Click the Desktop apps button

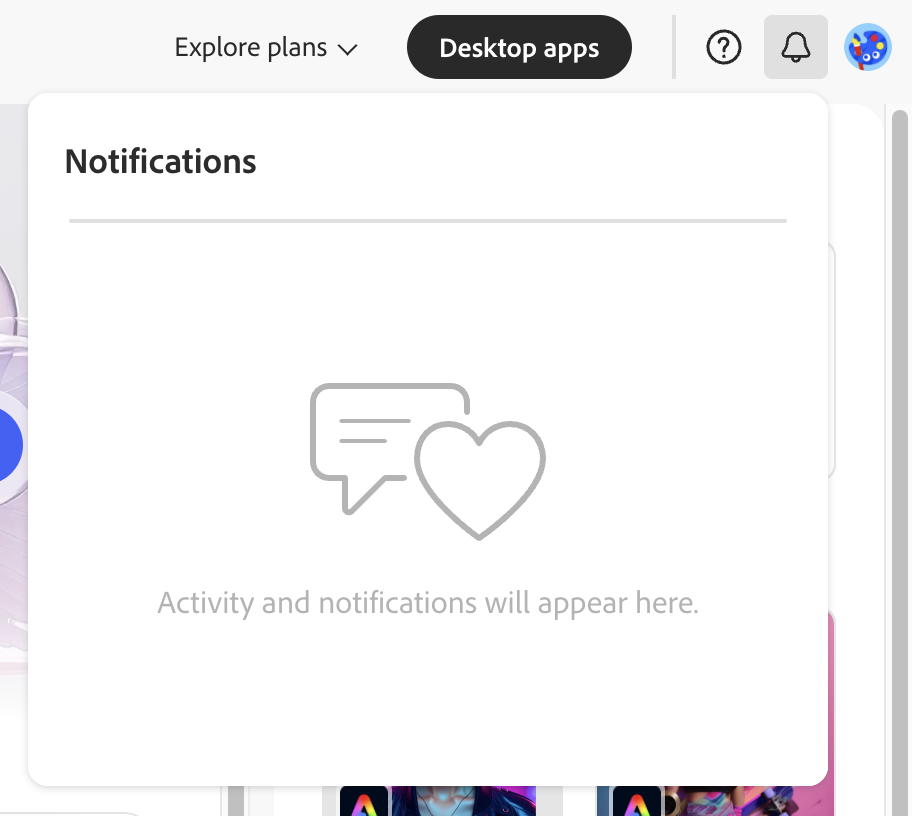[x=519, y=46]
